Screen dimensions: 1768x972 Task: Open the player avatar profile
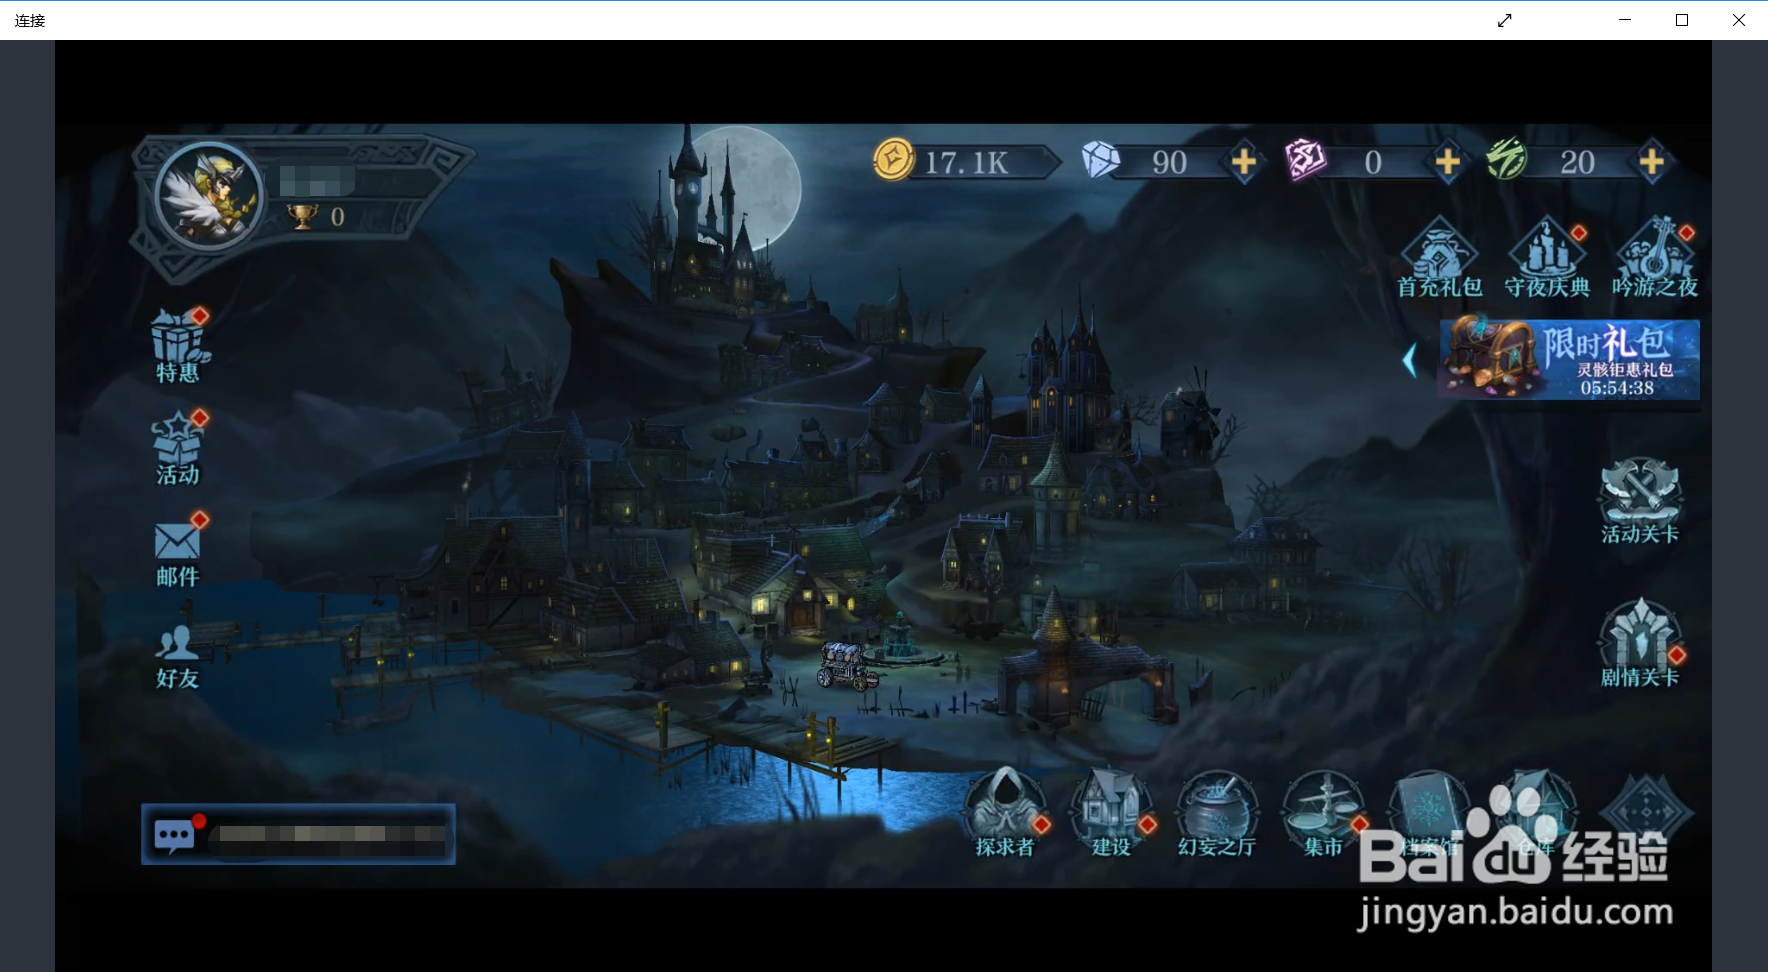(x=210, y=196)
